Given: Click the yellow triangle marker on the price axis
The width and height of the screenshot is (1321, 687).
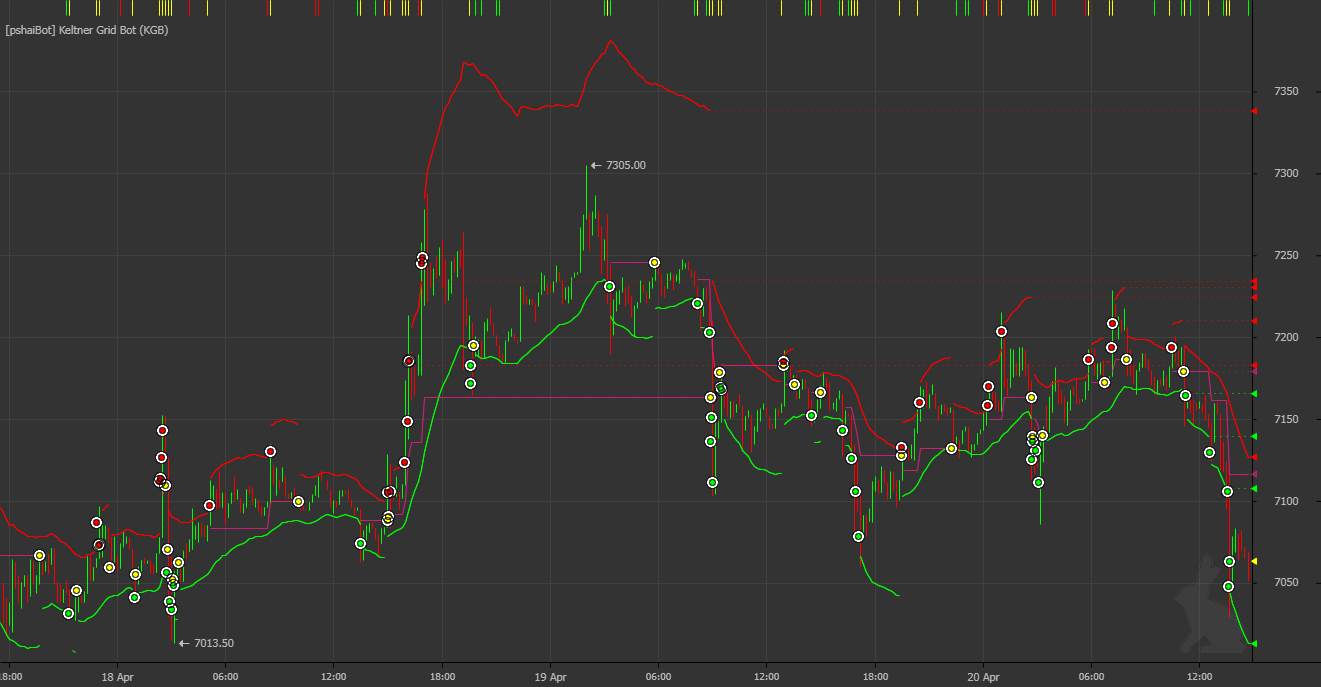Looking at the screenshot, I should [x=1254, y=561].
